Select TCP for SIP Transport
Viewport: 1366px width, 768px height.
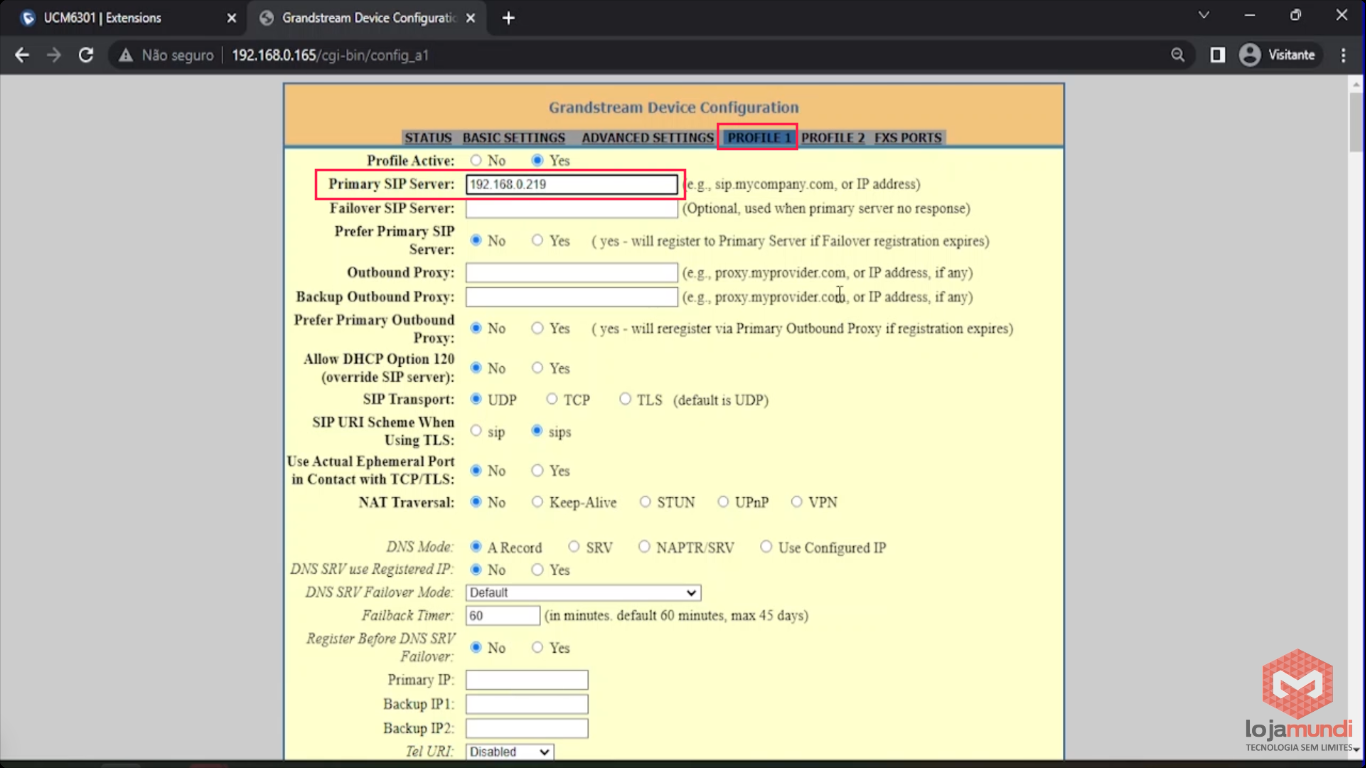[x=552, y=400]
